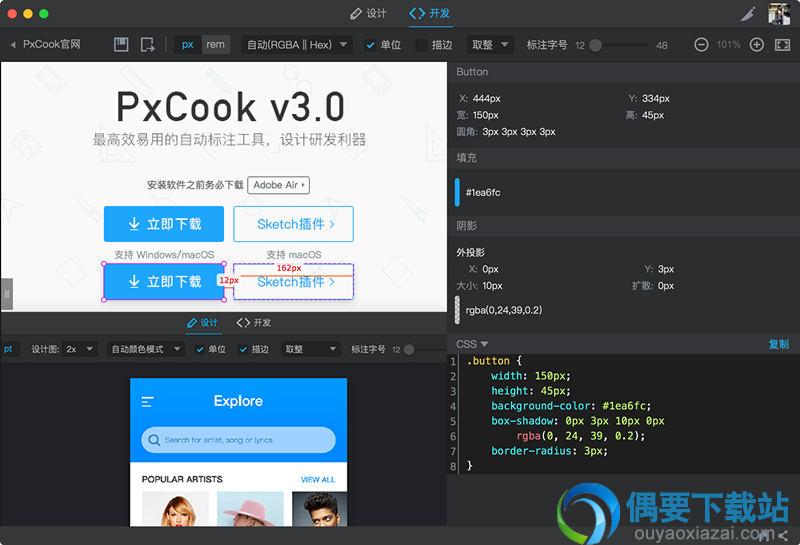Select the lower 开发 tab

(x=254, y=323)
